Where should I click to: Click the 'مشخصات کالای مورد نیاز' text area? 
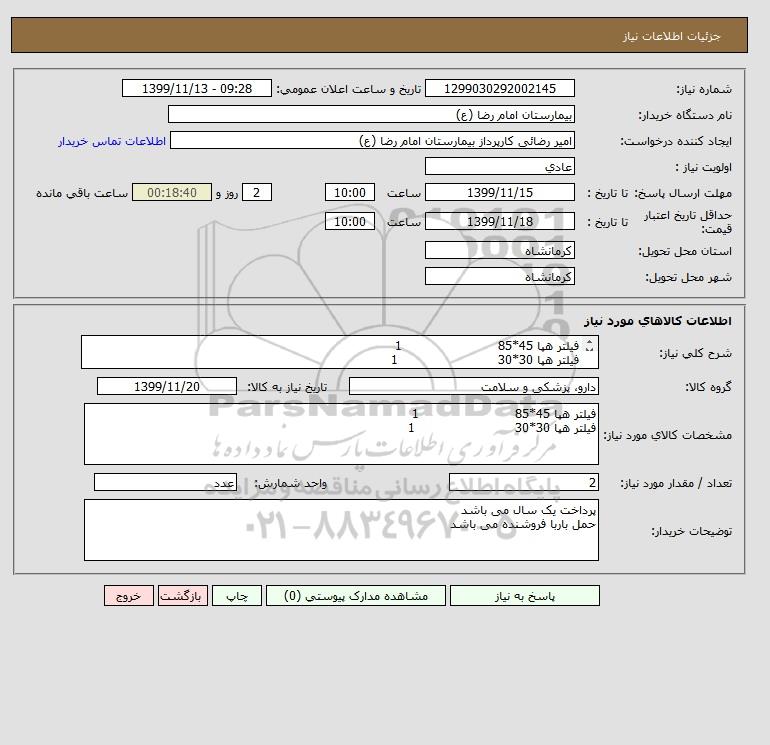coord(341,434)
